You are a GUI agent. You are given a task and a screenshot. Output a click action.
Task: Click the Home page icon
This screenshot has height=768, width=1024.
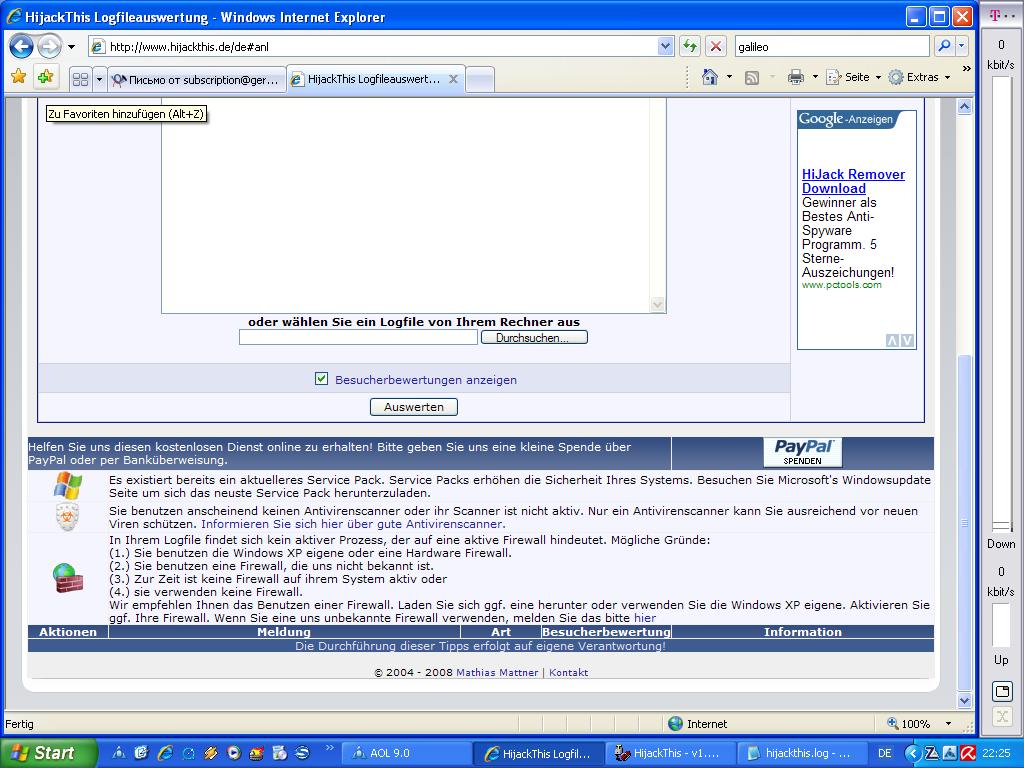(x=709, y=77)
